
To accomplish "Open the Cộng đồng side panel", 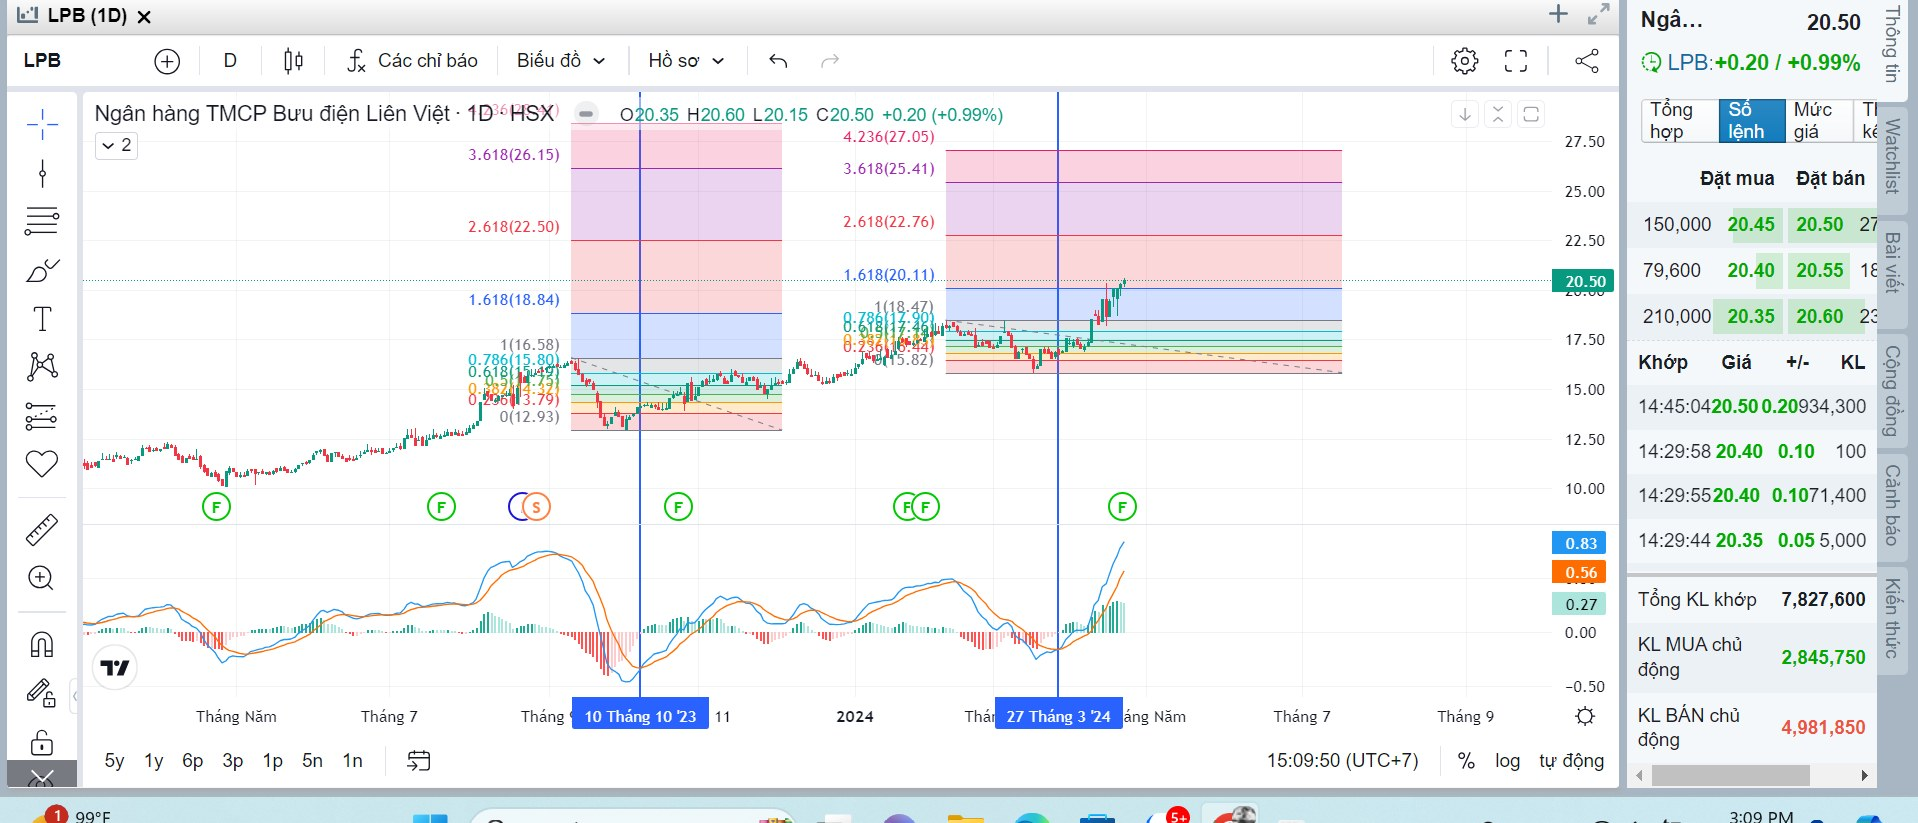I will pos(1892,390).
